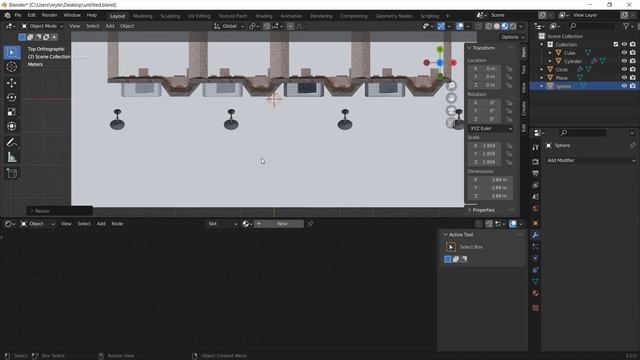Viewport: 640px width, 360px height.
Task: Open the Object Mode dropdown
Action: 42,26
